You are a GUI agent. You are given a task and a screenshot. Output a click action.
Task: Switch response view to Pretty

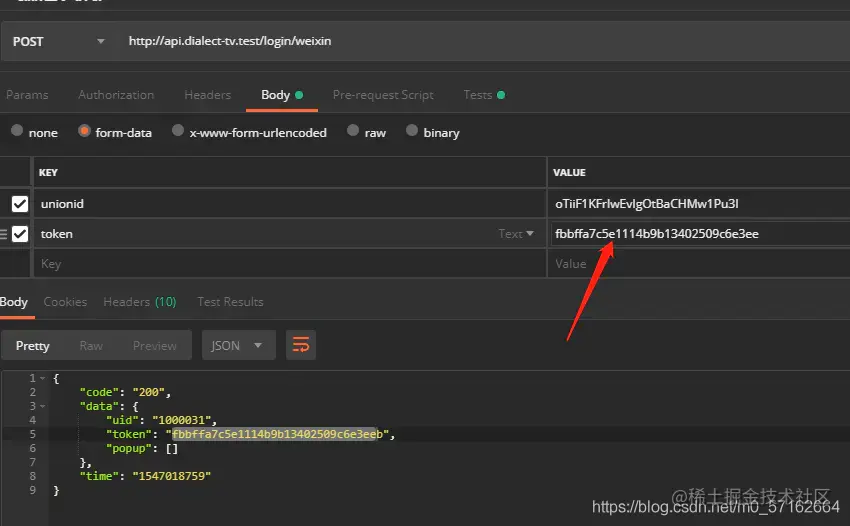[x=33, y=345]
